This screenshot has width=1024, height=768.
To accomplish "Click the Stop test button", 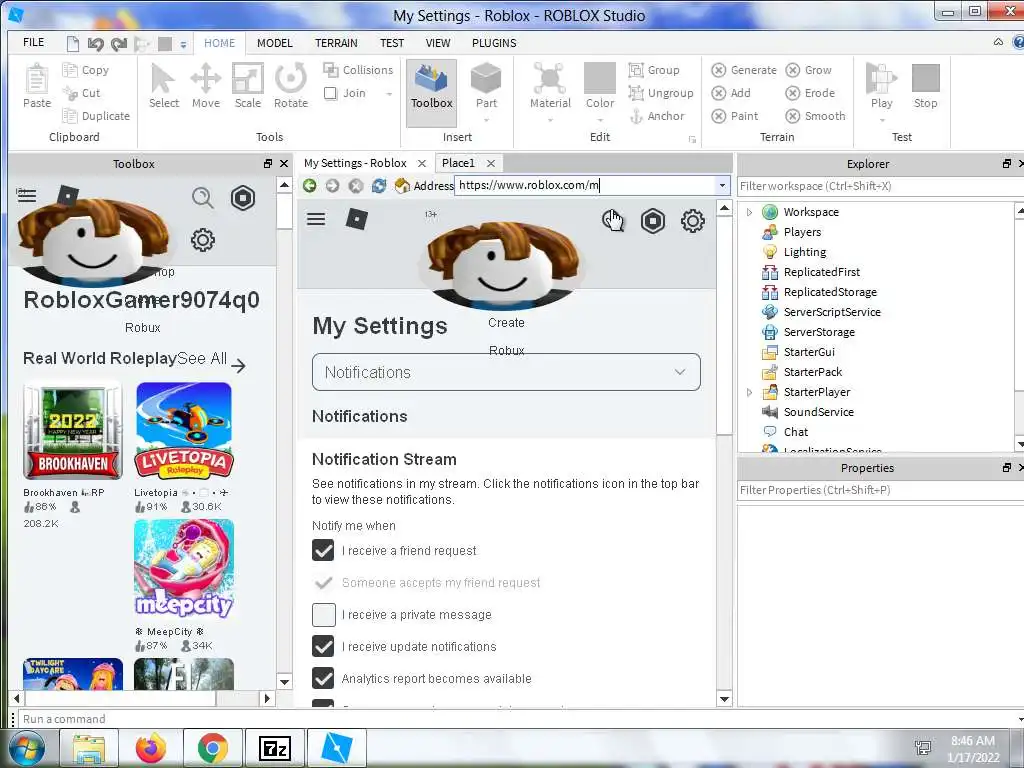I will pos(925,86).
